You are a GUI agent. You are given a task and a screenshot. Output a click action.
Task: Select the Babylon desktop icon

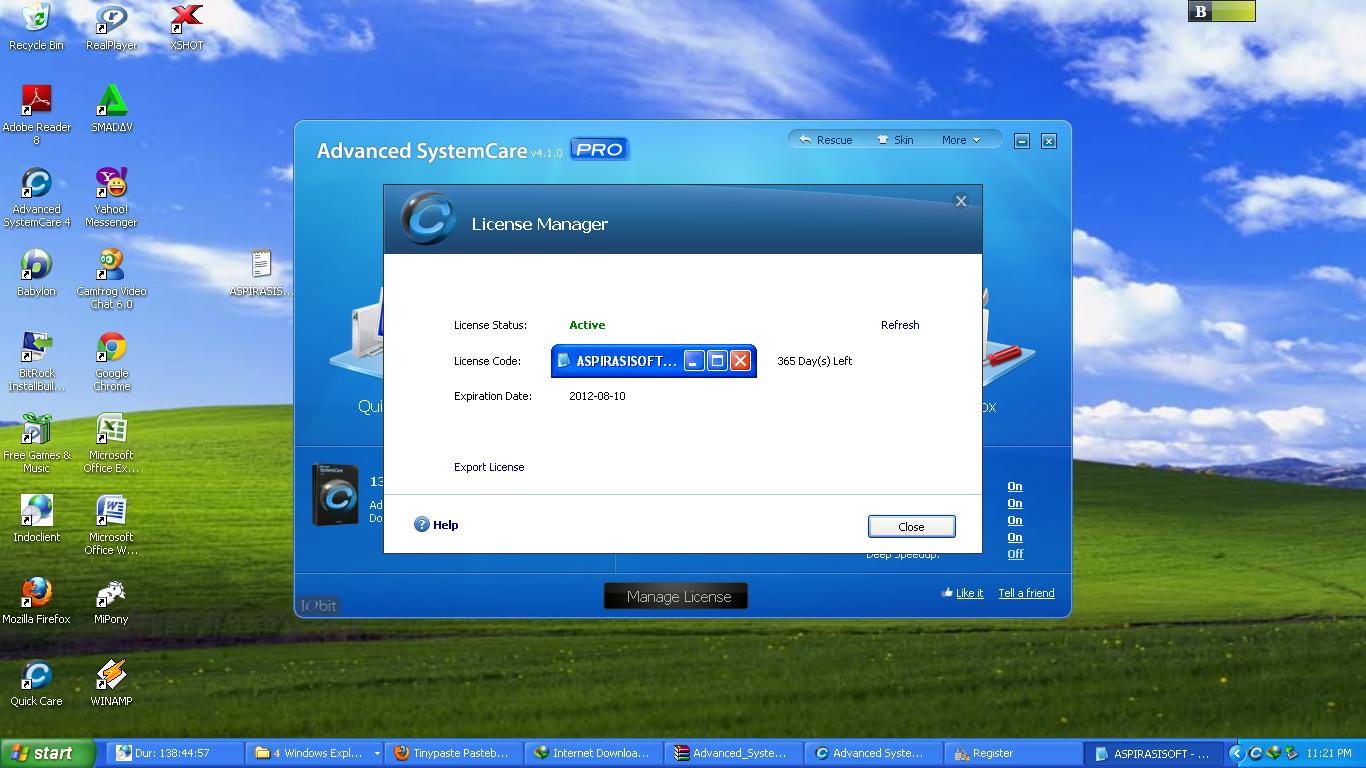(x=36, y=273)
